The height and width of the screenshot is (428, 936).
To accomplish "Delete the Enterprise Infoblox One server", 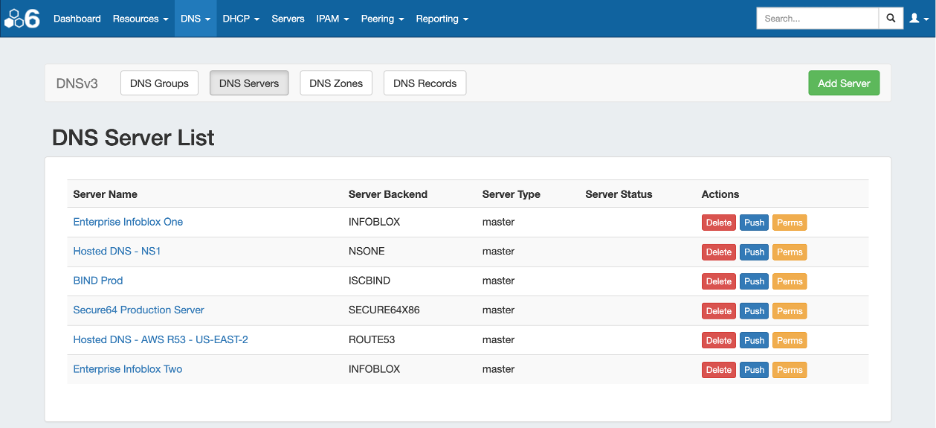I will coord(718,222).
